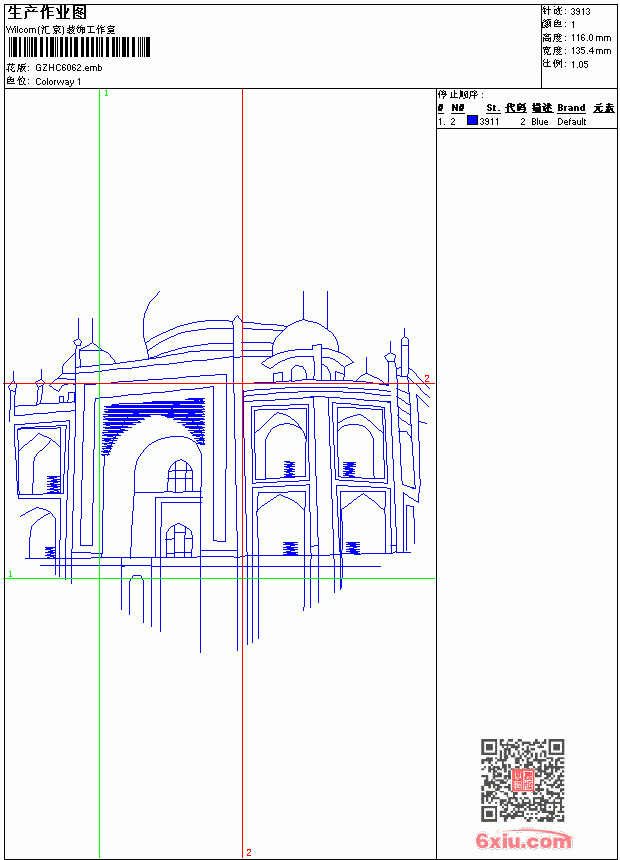The image size is (620, 860).
Task: Click the row number "1." in the stop sequence
Action: (x=441, y=122)
